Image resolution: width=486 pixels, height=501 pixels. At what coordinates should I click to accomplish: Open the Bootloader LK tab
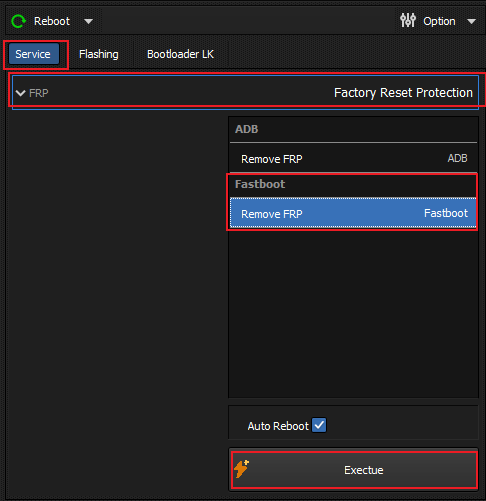180,54
